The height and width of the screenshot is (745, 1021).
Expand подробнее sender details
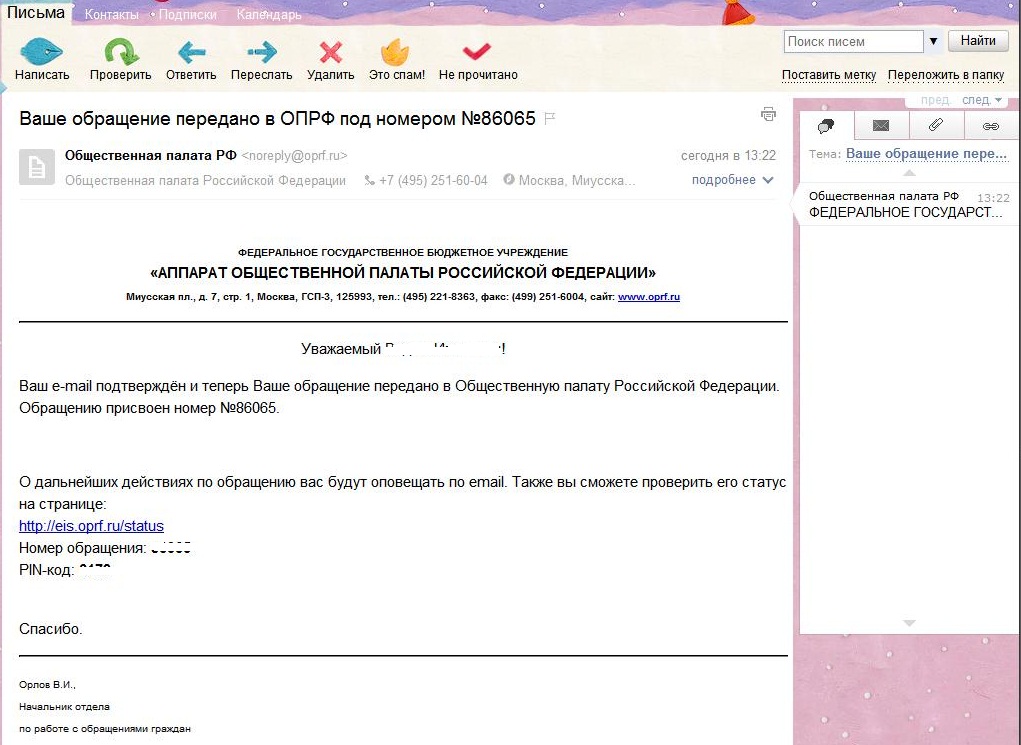(732, 180)
